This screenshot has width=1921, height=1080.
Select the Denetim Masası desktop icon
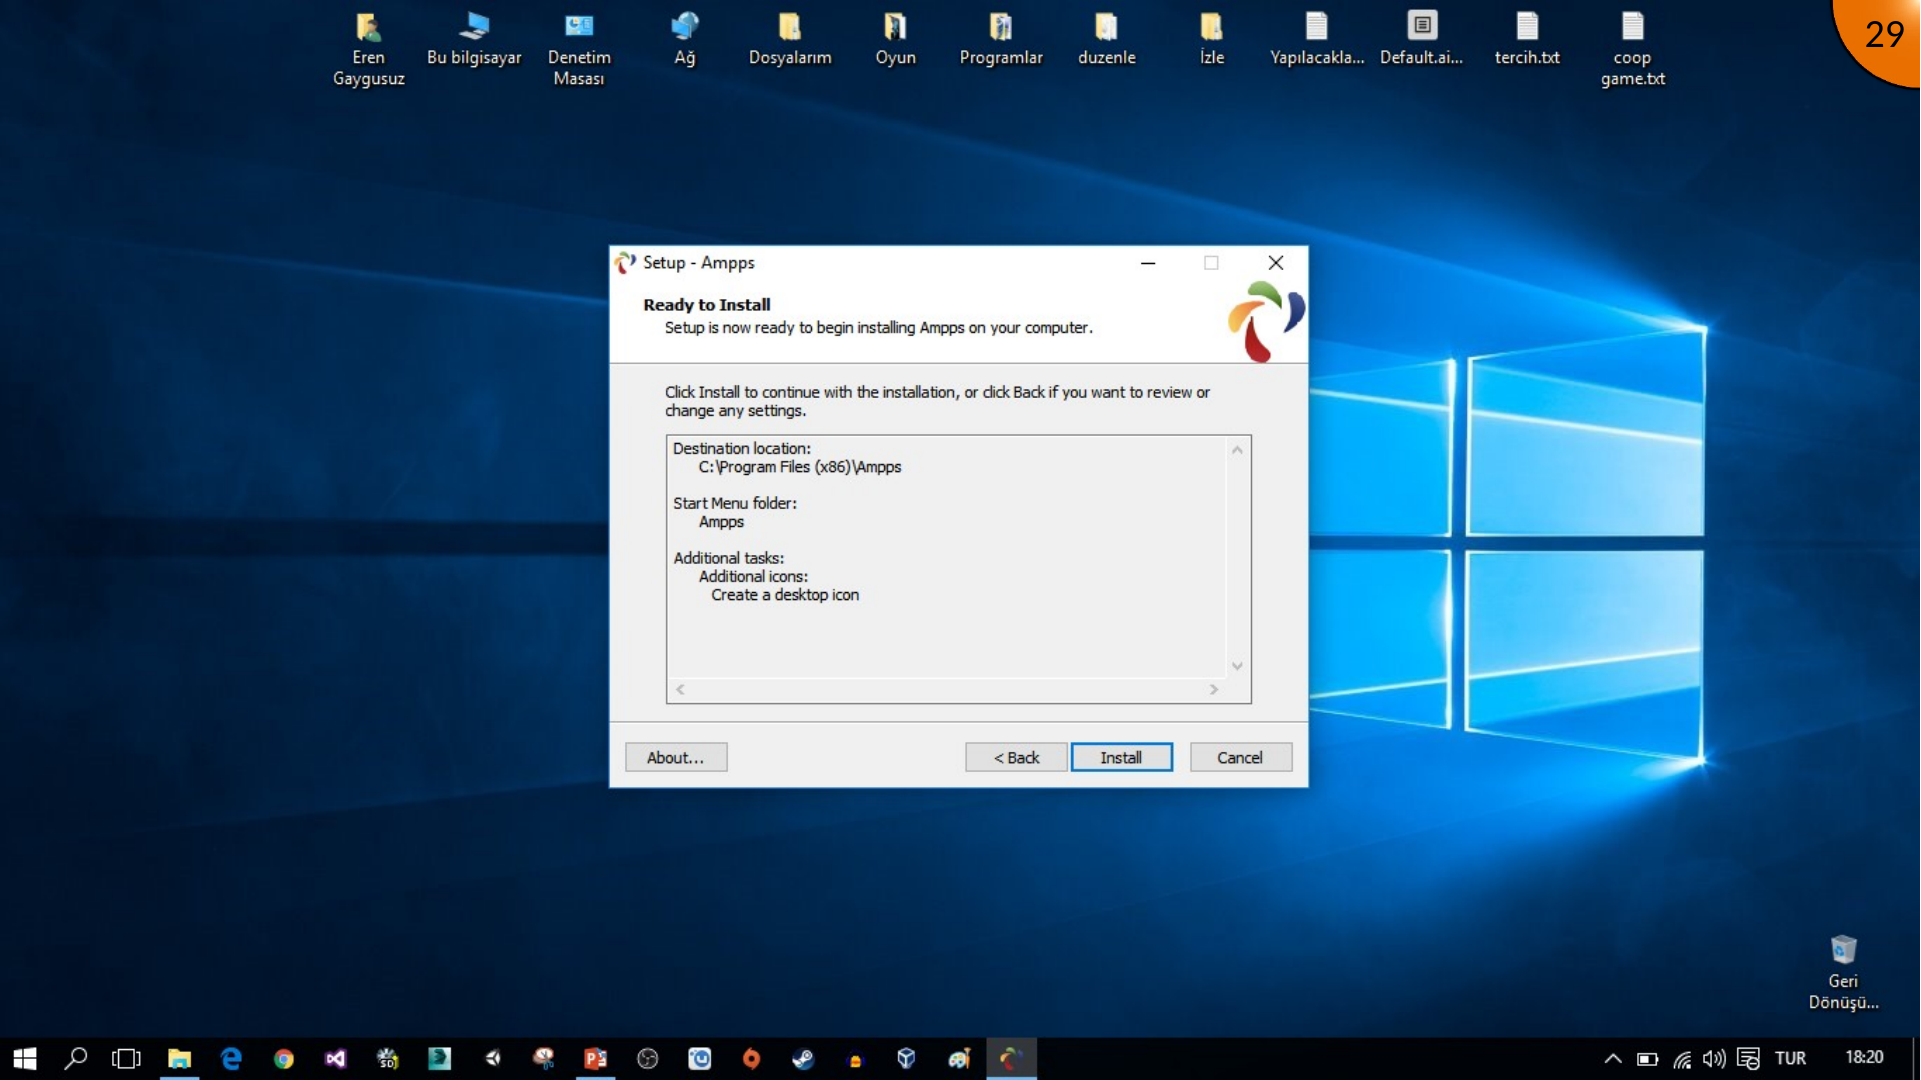tap(579, 48)
